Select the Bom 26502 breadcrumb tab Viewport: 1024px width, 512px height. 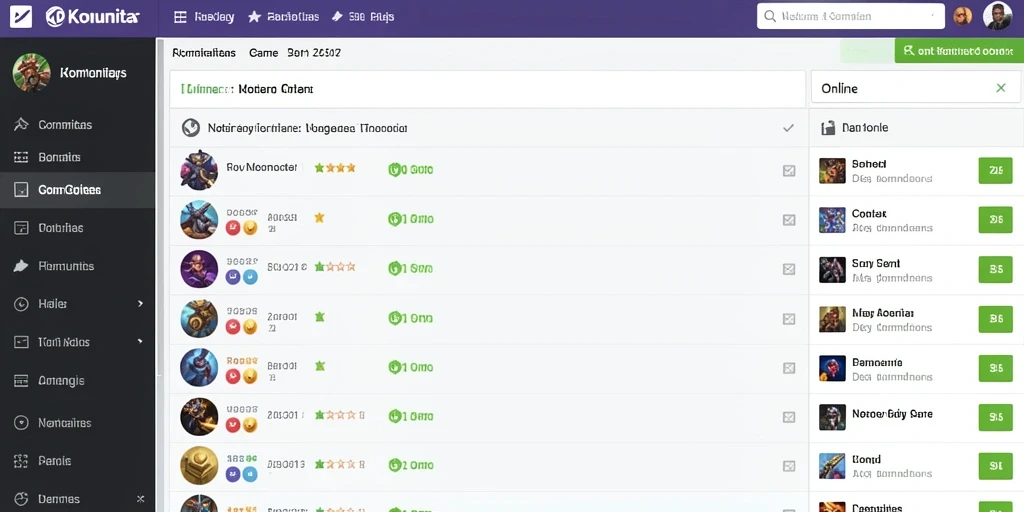(314, 53)
